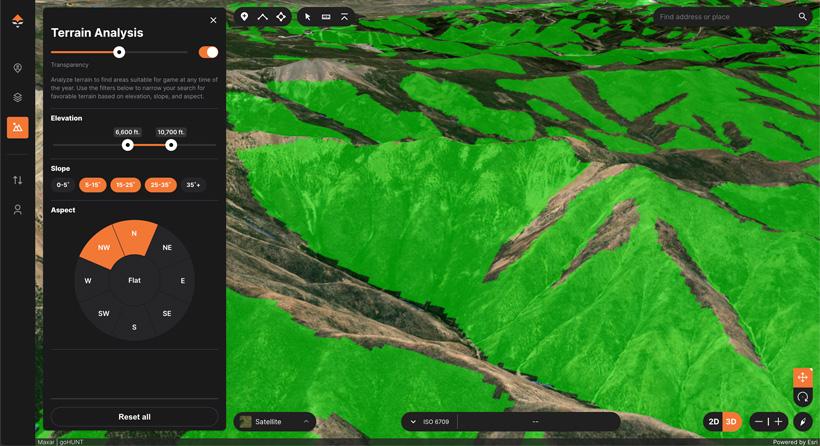This screenshot has height=446, width=820.
Task: Deselect the NW aspect wedge
Action: (103, 247)
